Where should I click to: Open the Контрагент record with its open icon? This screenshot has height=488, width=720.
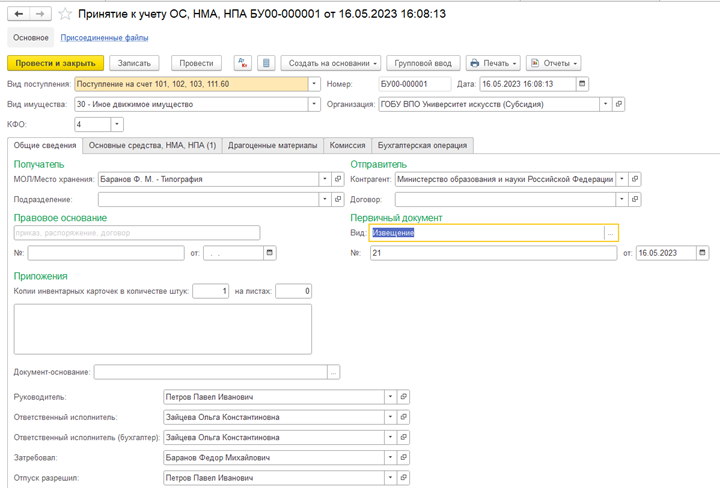coord(635,179)
